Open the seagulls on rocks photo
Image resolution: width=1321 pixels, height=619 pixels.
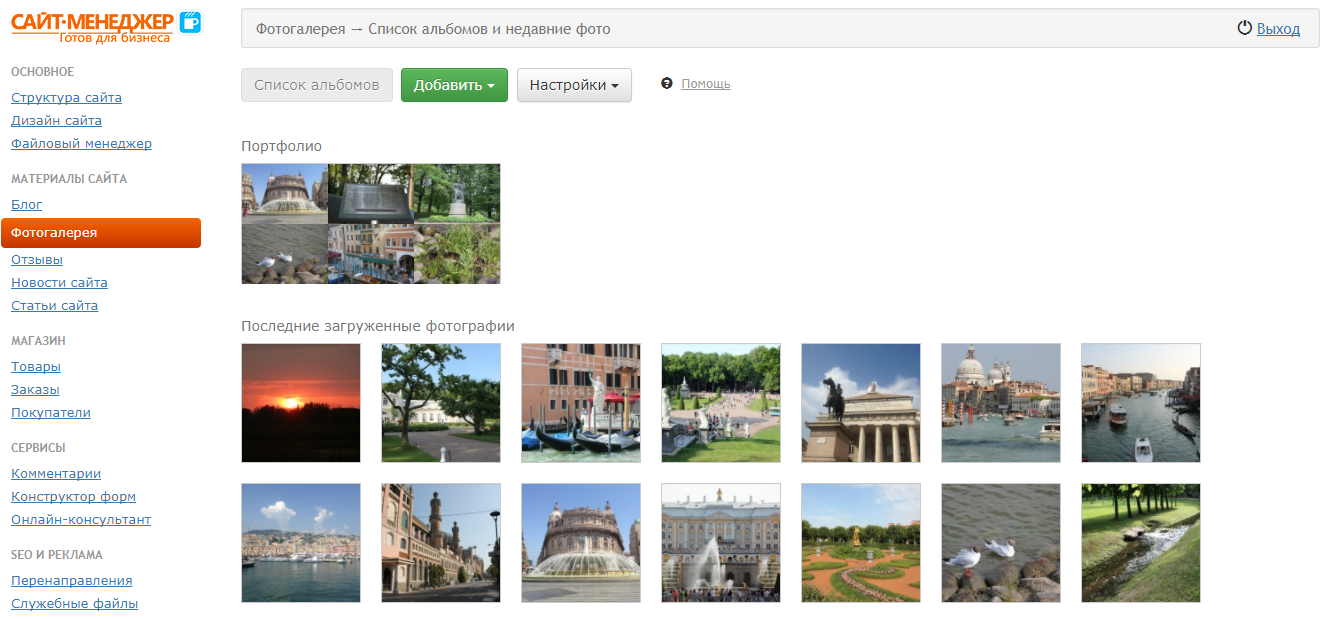pyautogui.click(x=1001, y=543)
